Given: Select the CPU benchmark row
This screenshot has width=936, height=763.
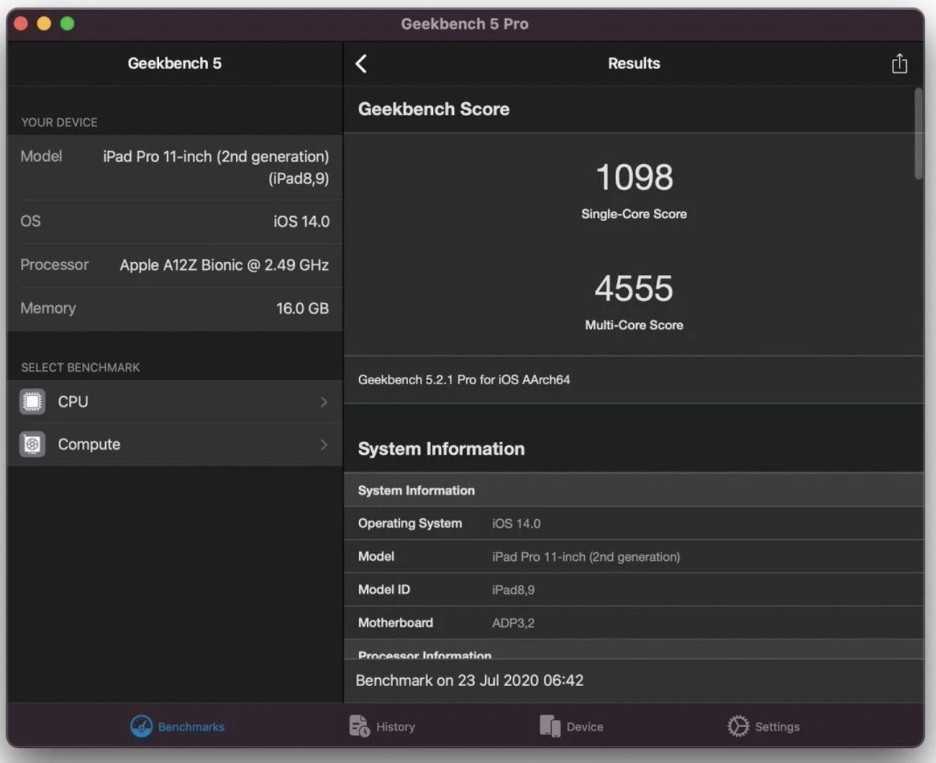Looking at the screenshot, I should (x=174, y=402).
